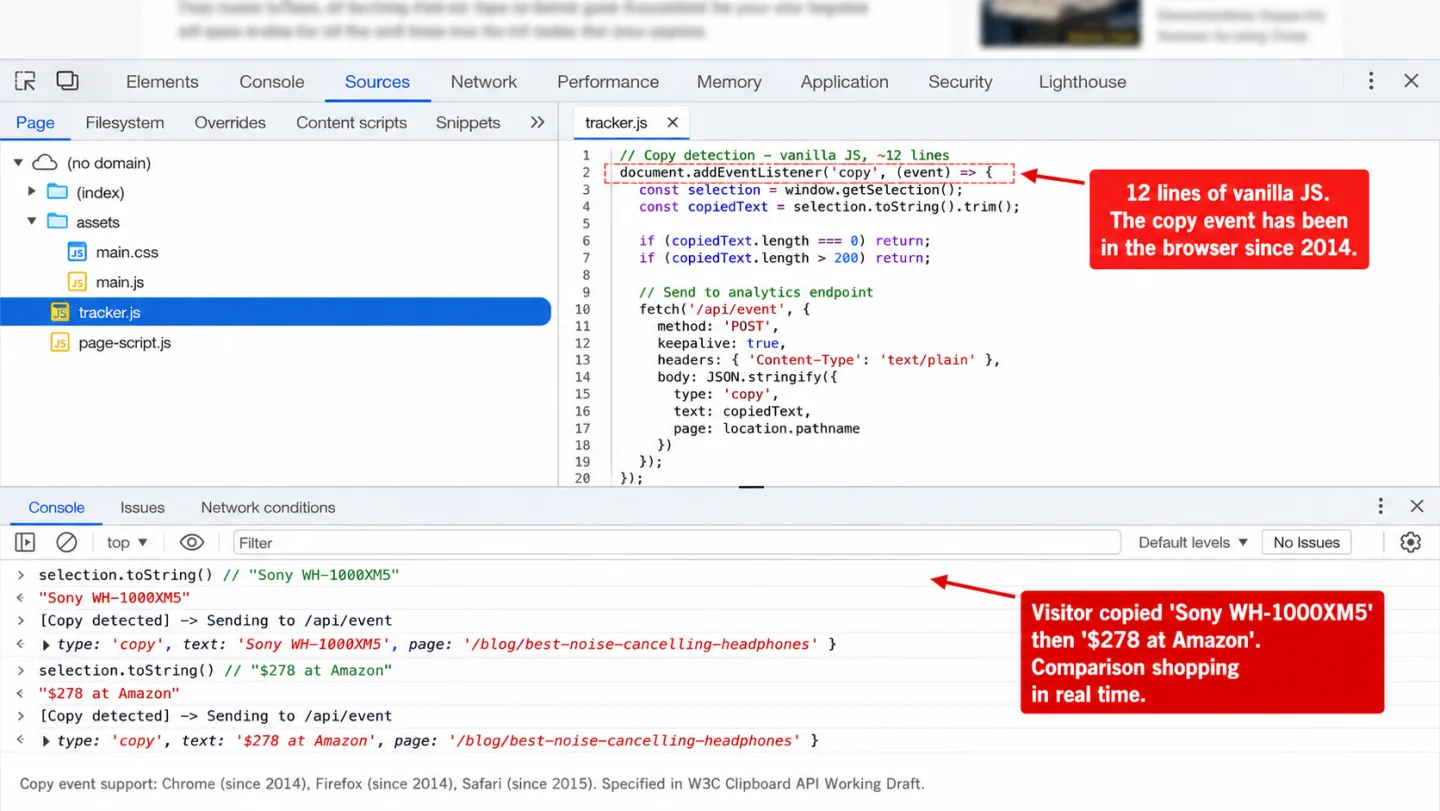This screenshot has height=811, width=1440.
Task: Open the Elements tab
Action: coord(162,82)
